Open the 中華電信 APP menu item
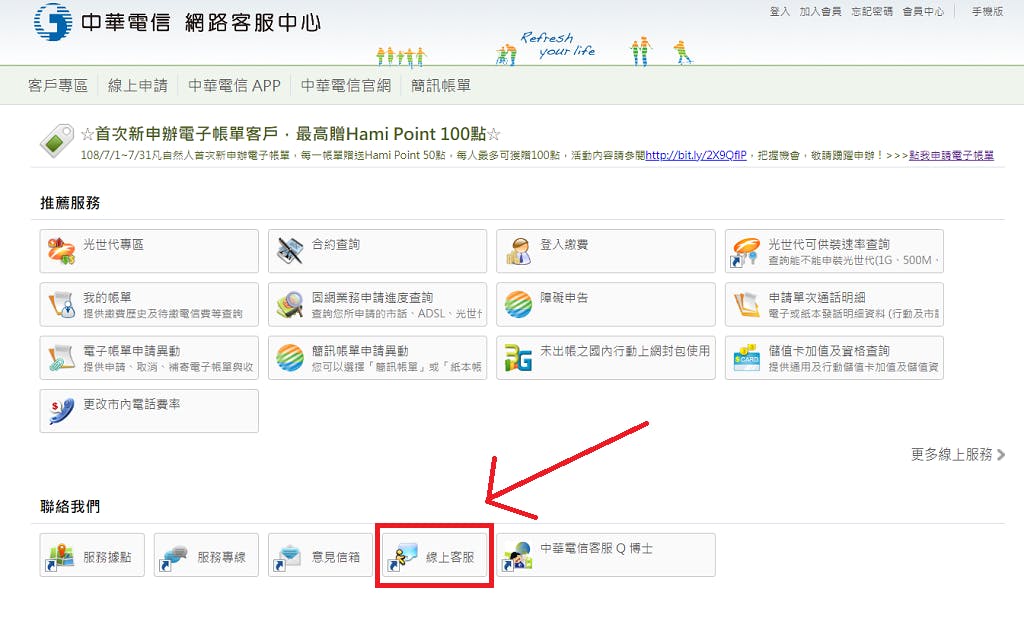1024x631 pixels. click(234, 86)
